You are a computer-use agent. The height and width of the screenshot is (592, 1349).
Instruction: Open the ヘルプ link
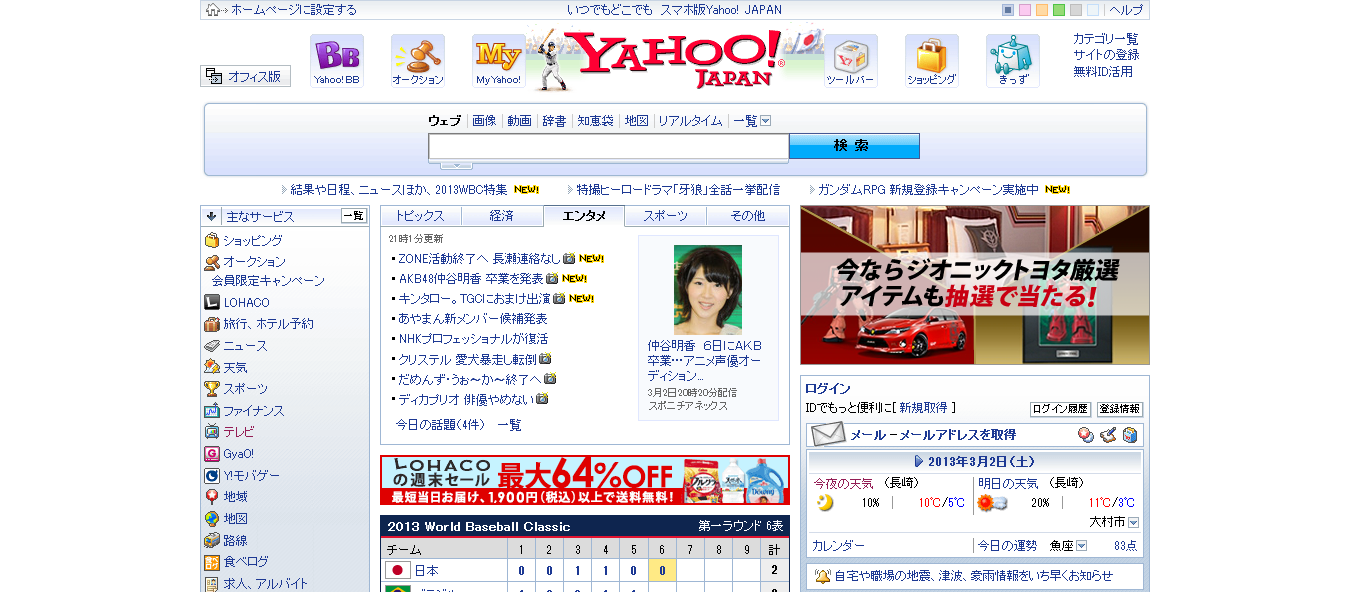[x=1126, y=10]
